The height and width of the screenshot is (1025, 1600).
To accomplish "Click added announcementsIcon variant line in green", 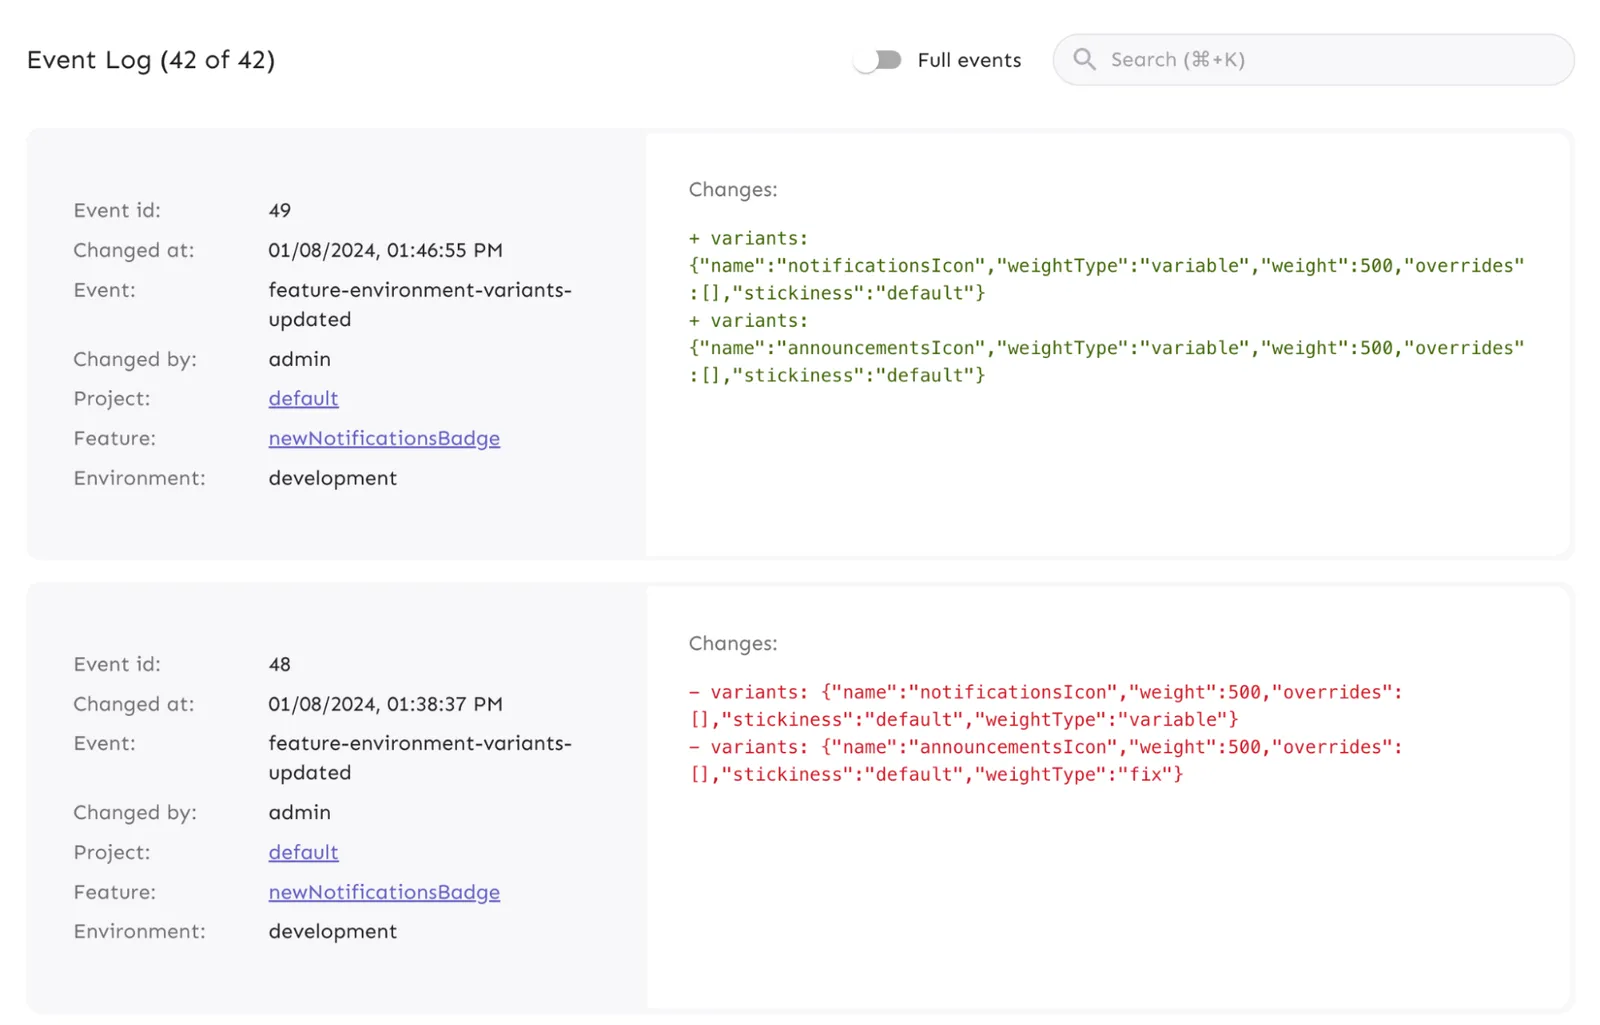I will click(x=1106, y=347).
